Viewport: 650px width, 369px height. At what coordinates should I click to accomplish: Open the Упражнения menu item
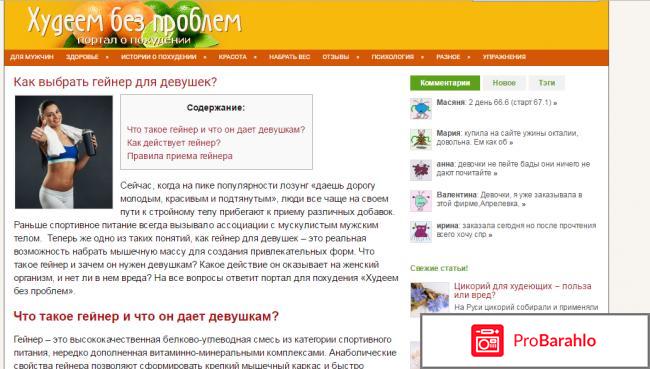click(x=504, y=57)
